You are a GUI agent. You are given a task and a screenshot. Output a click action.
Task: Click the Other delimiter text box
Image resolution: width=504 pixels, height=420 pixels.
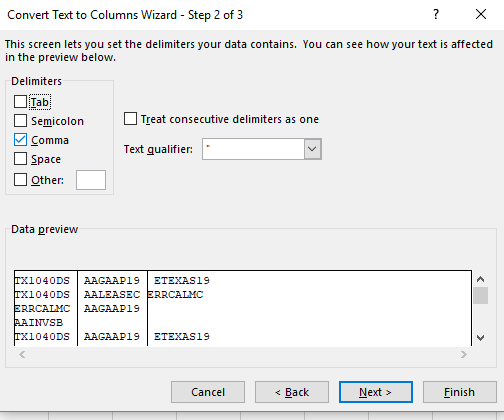[x=91, y=180]
